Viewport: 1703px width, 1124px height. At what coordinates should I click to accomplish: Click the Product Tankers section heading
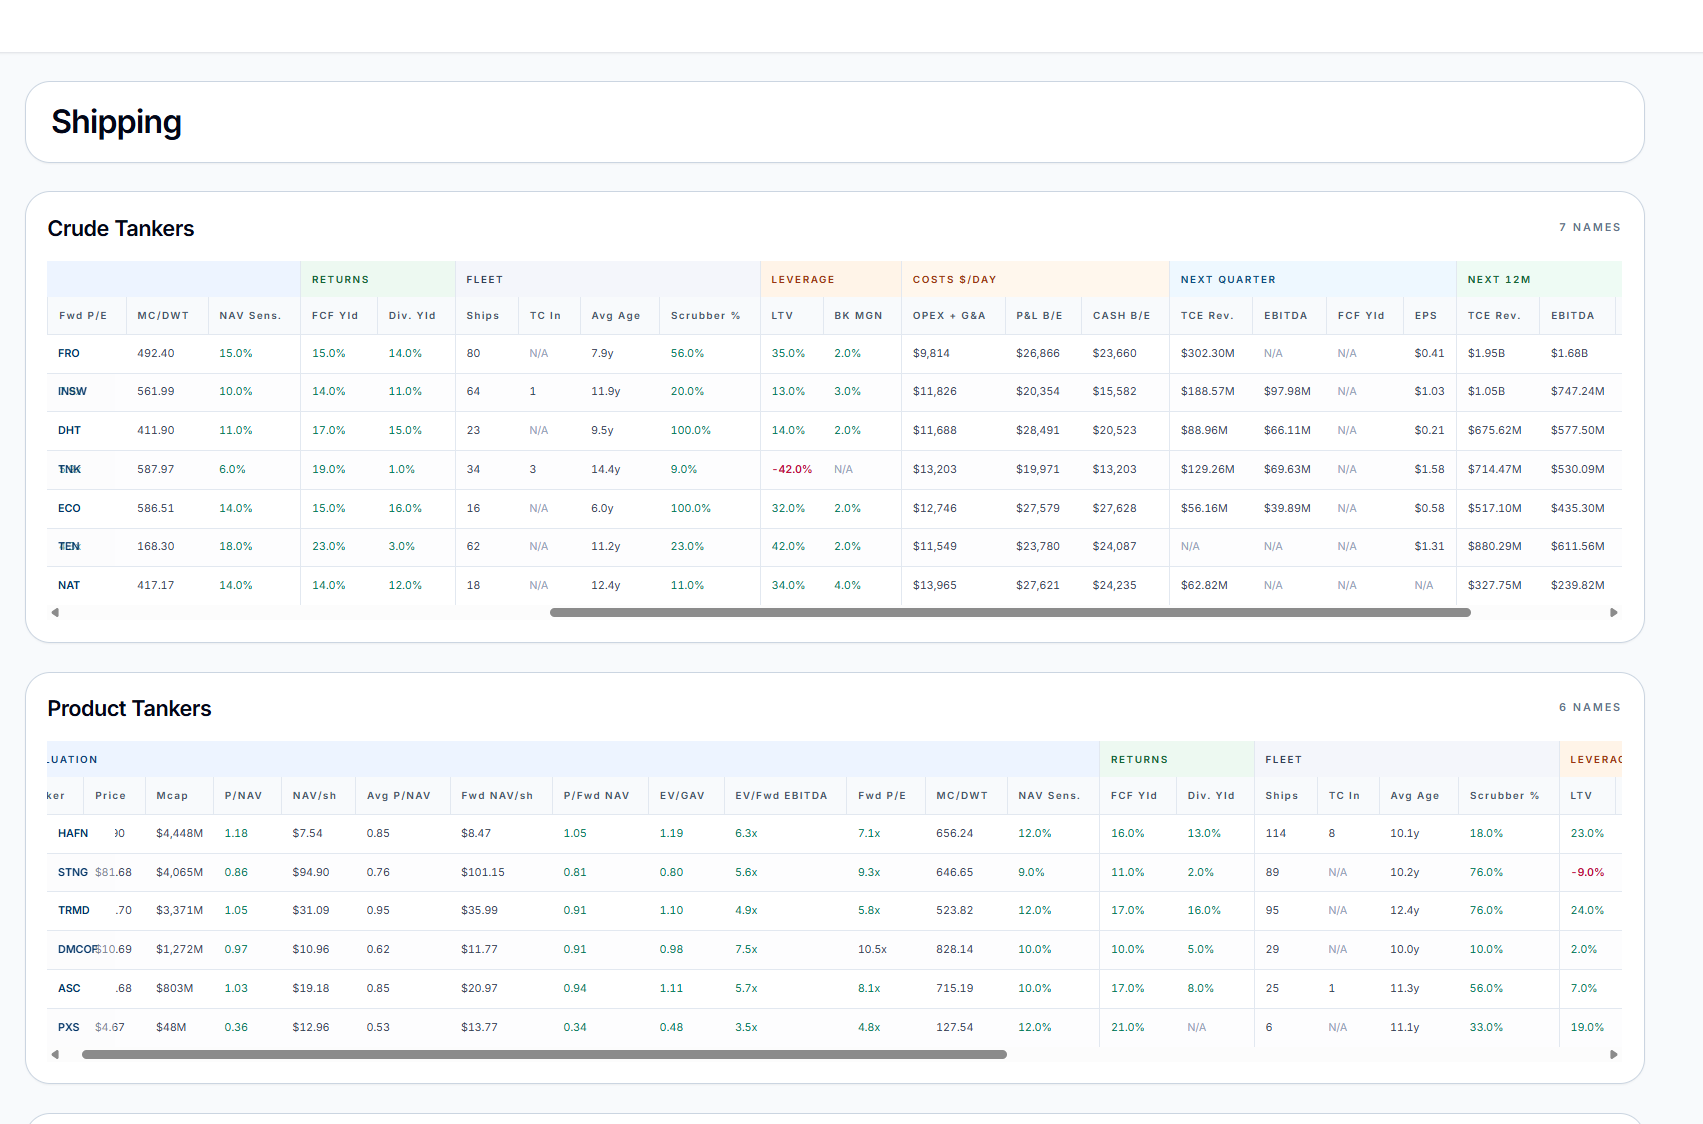(129, 708)
